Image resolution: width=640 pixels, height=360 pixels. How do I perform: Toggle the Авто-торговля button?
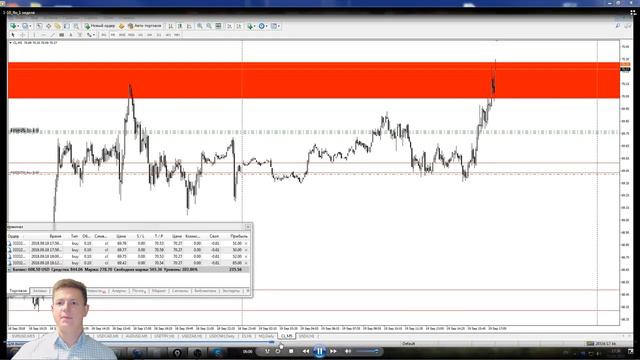tap(144, 26)
